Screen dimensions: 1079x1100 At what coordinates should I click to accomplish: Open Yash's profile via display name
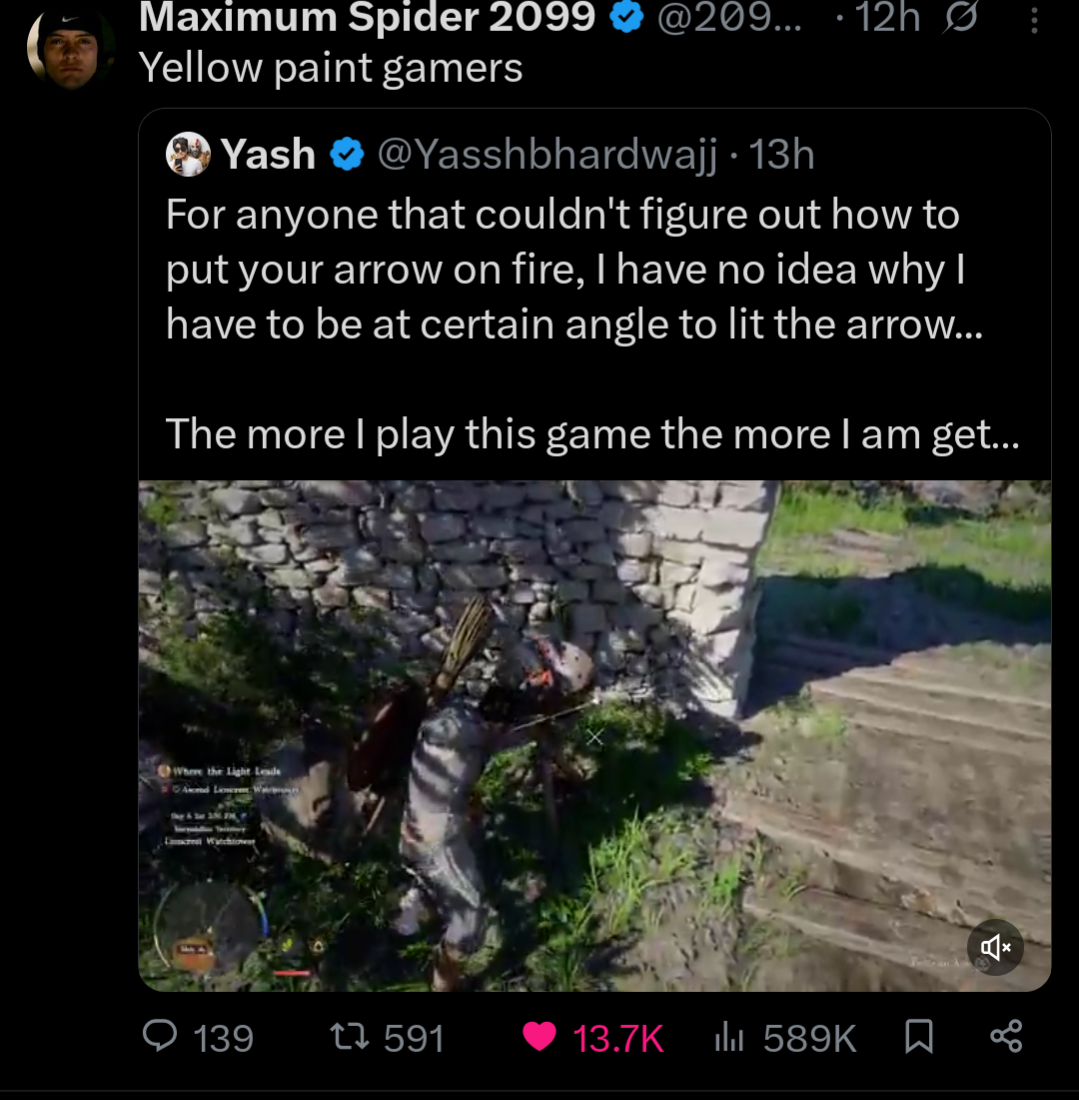(x=268, y=155)
